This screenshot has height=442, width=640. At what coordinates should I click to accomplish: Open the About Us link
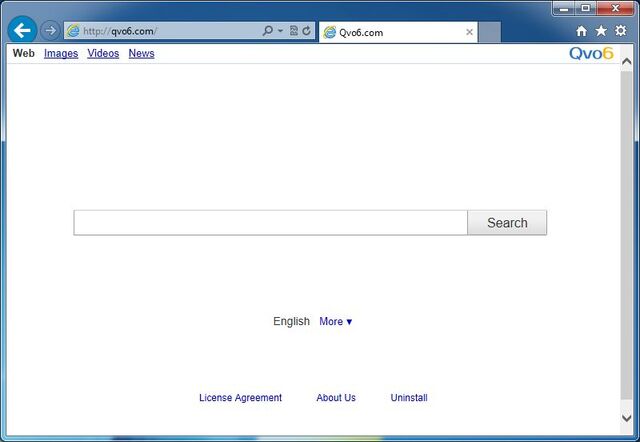tap(336, 398)
